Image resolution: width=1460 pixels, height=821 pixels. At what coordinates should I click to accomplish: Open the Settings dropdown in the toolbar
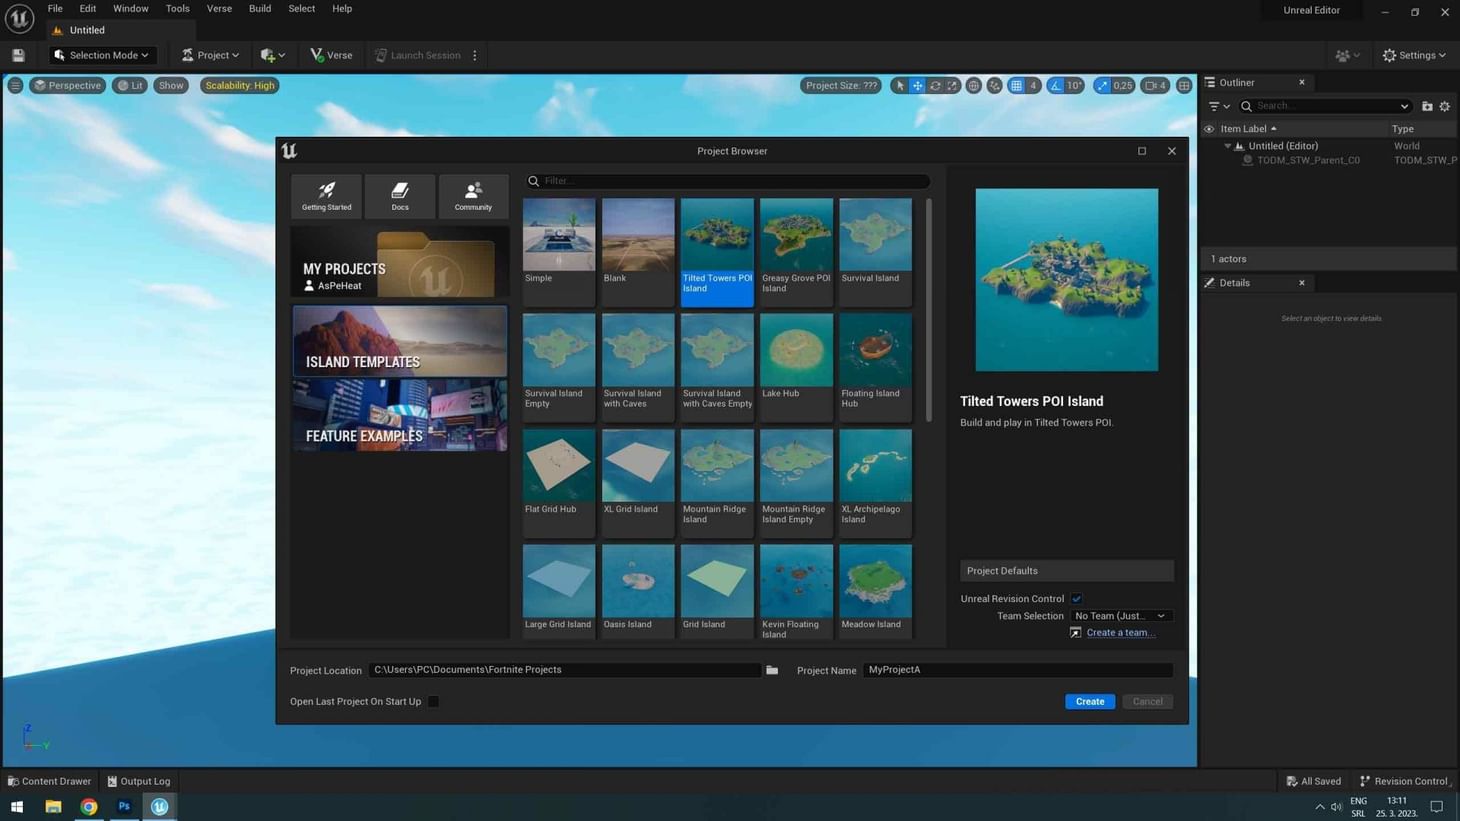pos(1414,56)
